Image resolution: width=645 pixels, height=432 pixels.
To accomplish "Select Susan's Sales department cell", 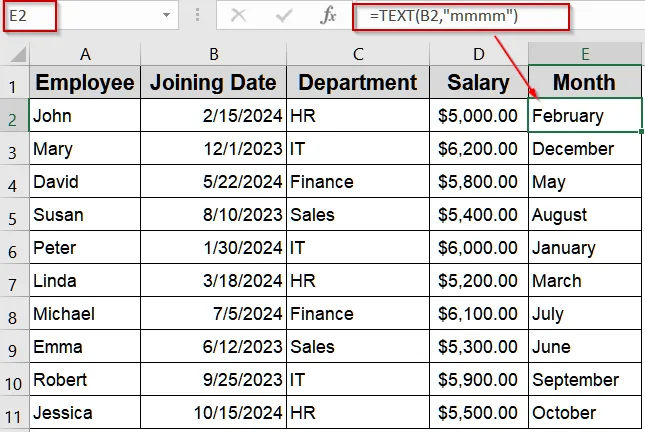I will click(x=358, y=214).
